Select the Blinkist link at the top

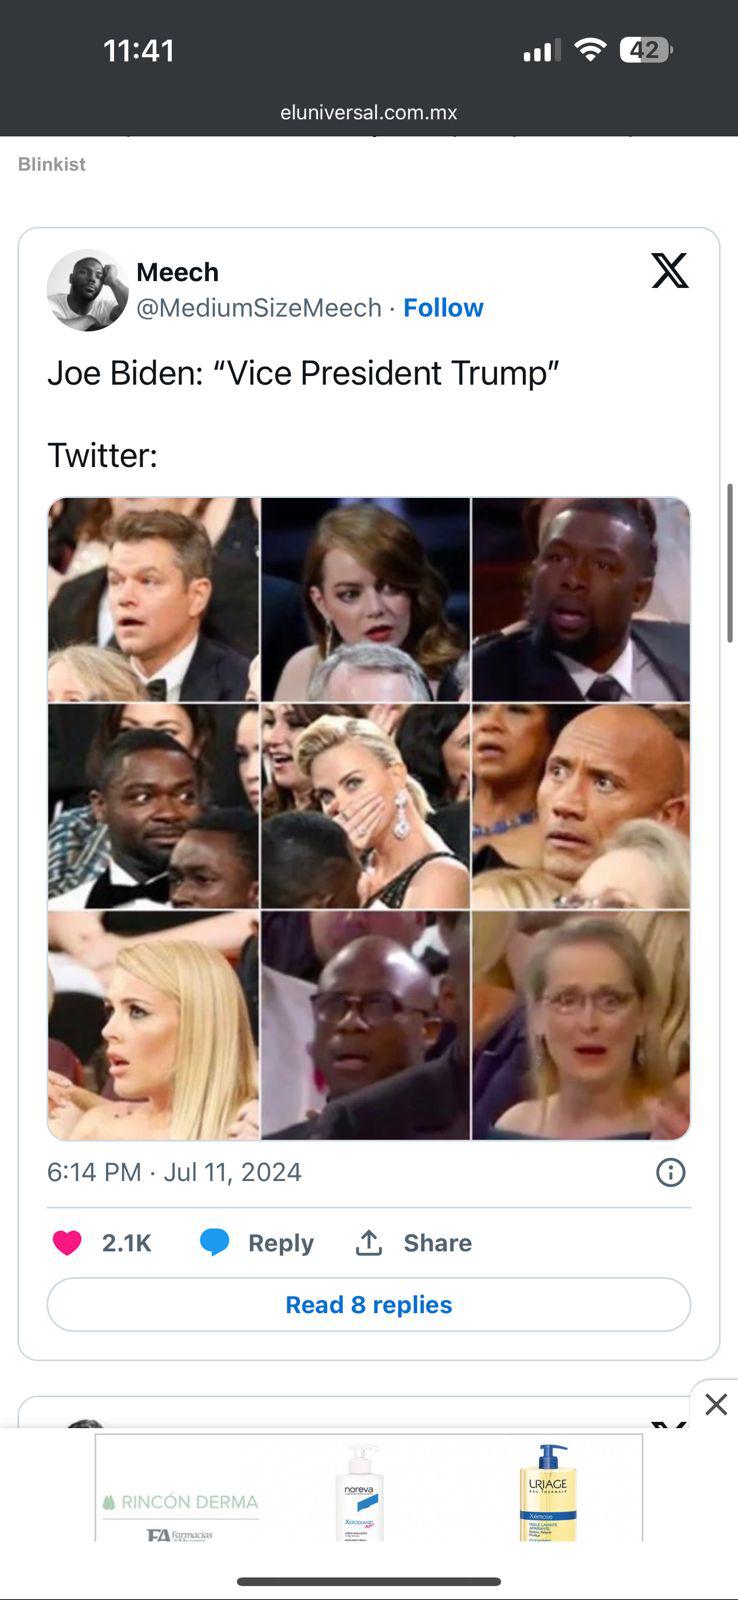pyautogui.click(x=52, y=164)
